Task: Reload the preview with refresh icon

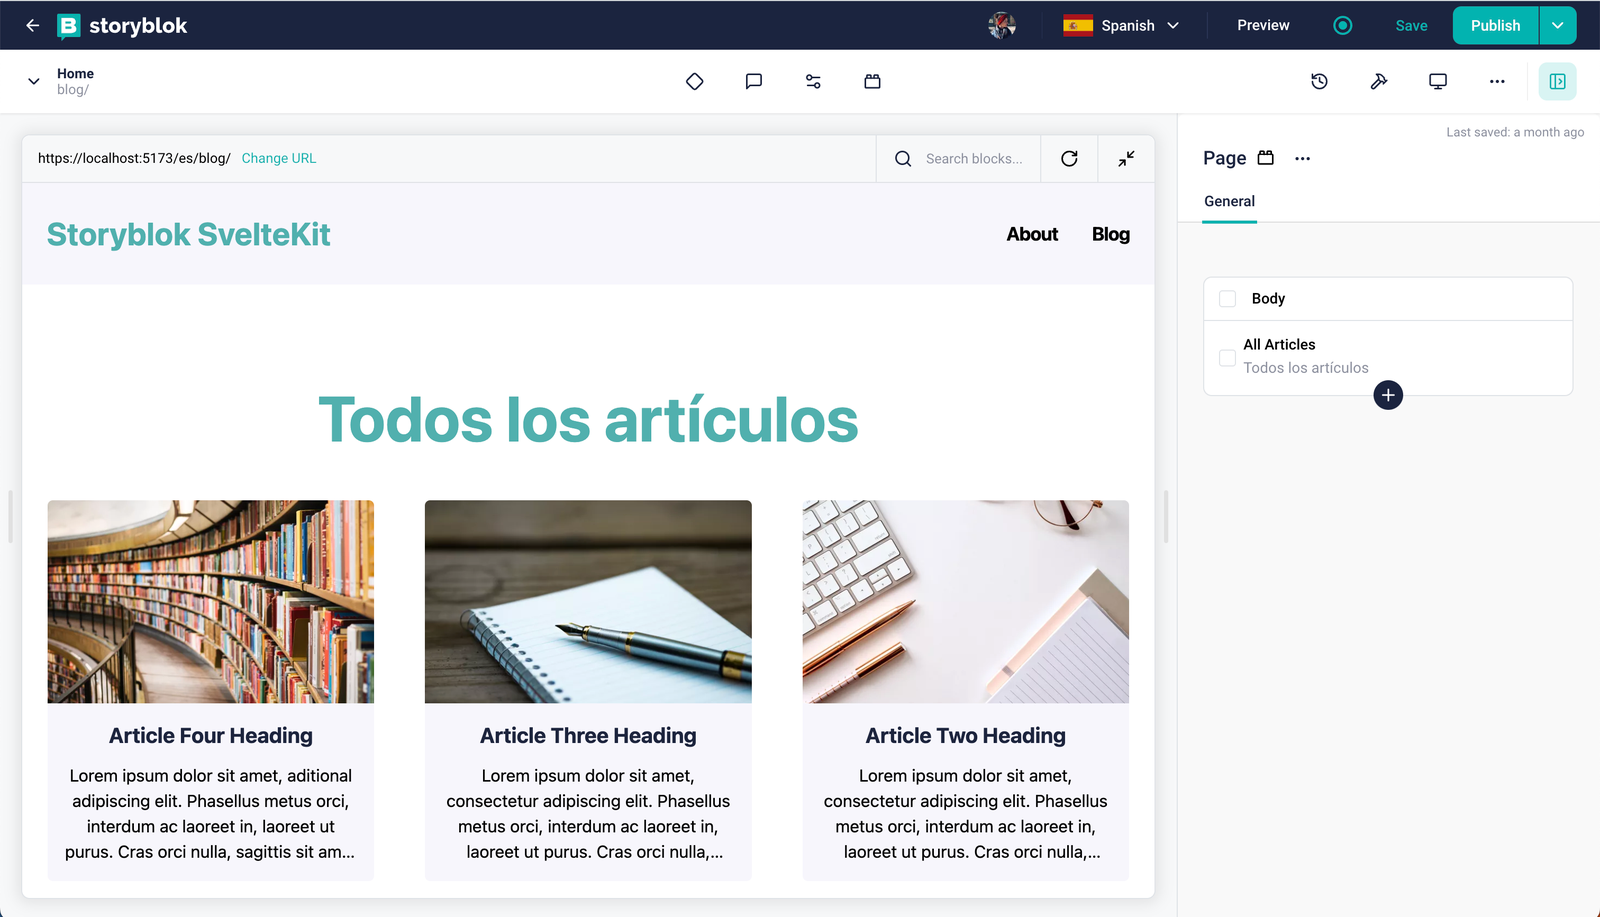Action: (1069, 159)
